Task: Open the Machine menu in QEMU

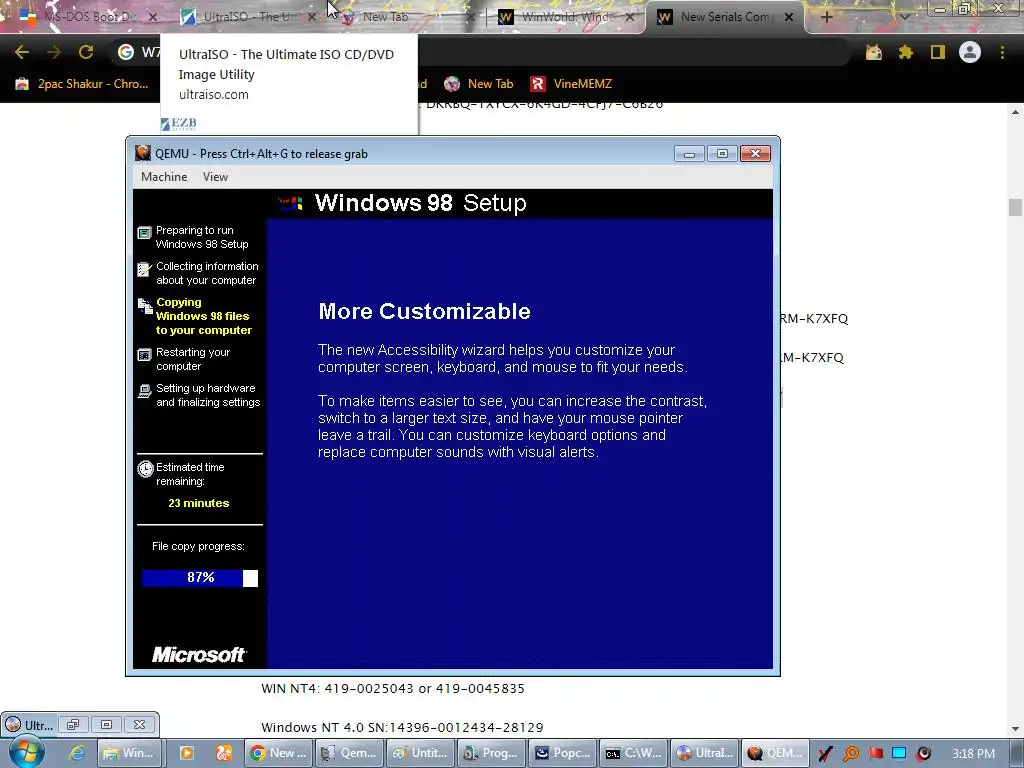Action: (x=164, y=177)
